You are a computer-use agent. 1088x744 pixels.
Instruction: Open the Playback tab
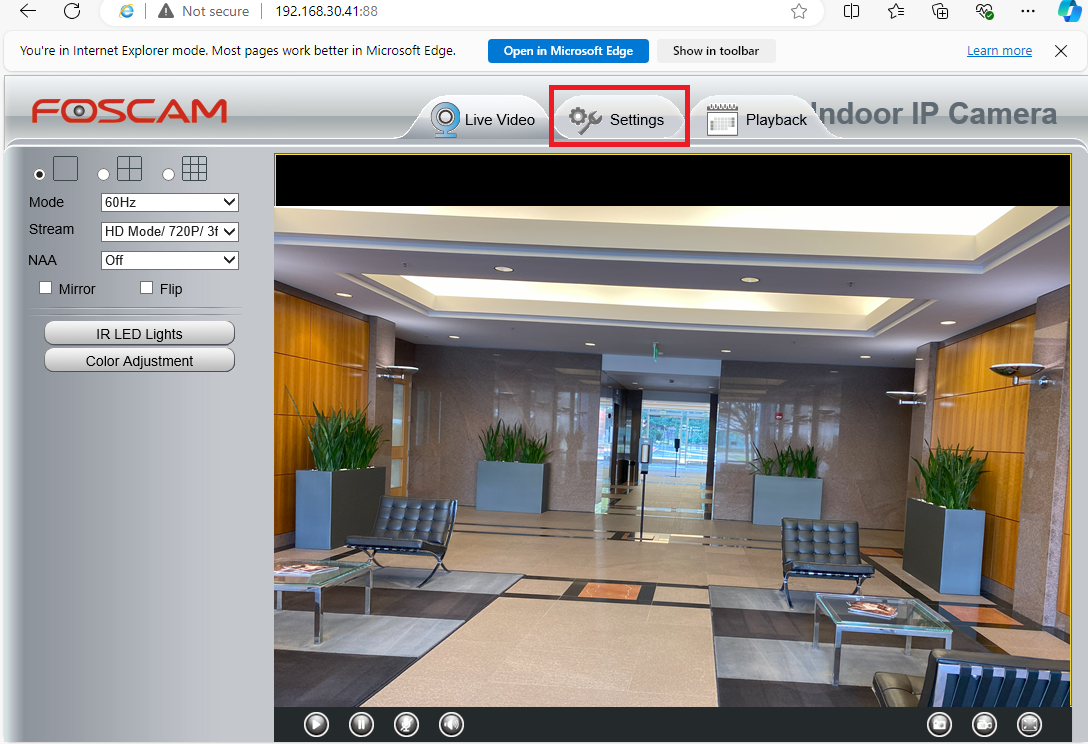click(757, 119)
